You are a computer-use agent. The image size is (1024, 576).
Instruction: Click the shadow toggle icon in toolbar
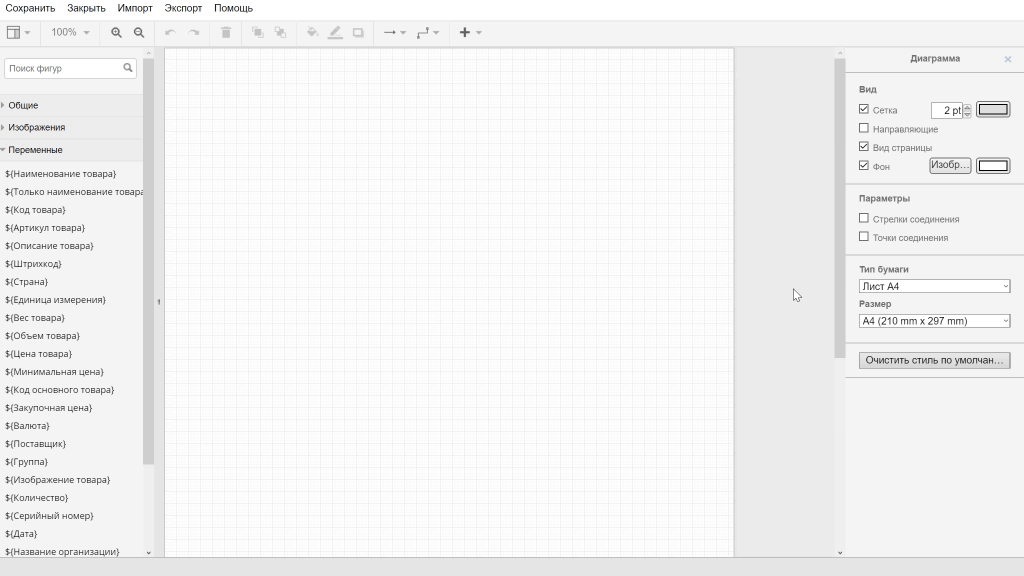click(x=358, y=33)
